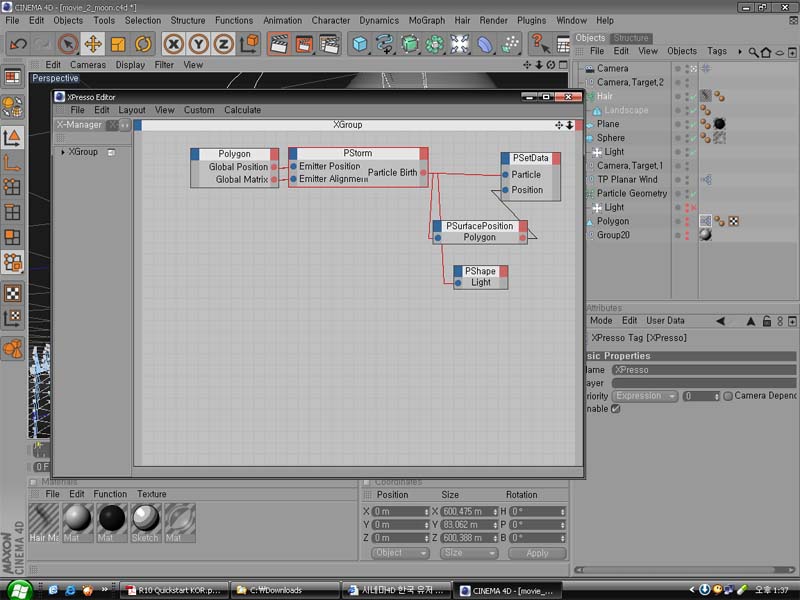
Task: Switch to the Structure tab
Action: click(x=631, y=38)
